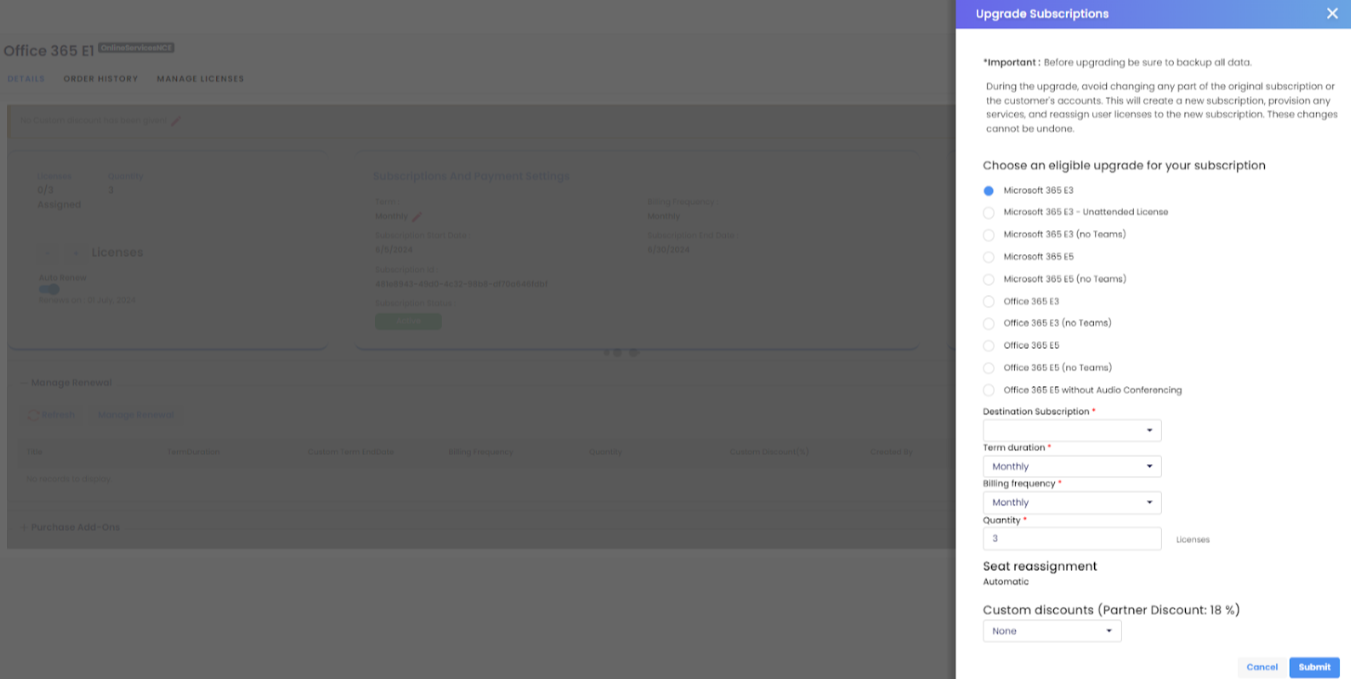
Task: Select Office 365 E3 (no Teams)
Action: point(988,323)
